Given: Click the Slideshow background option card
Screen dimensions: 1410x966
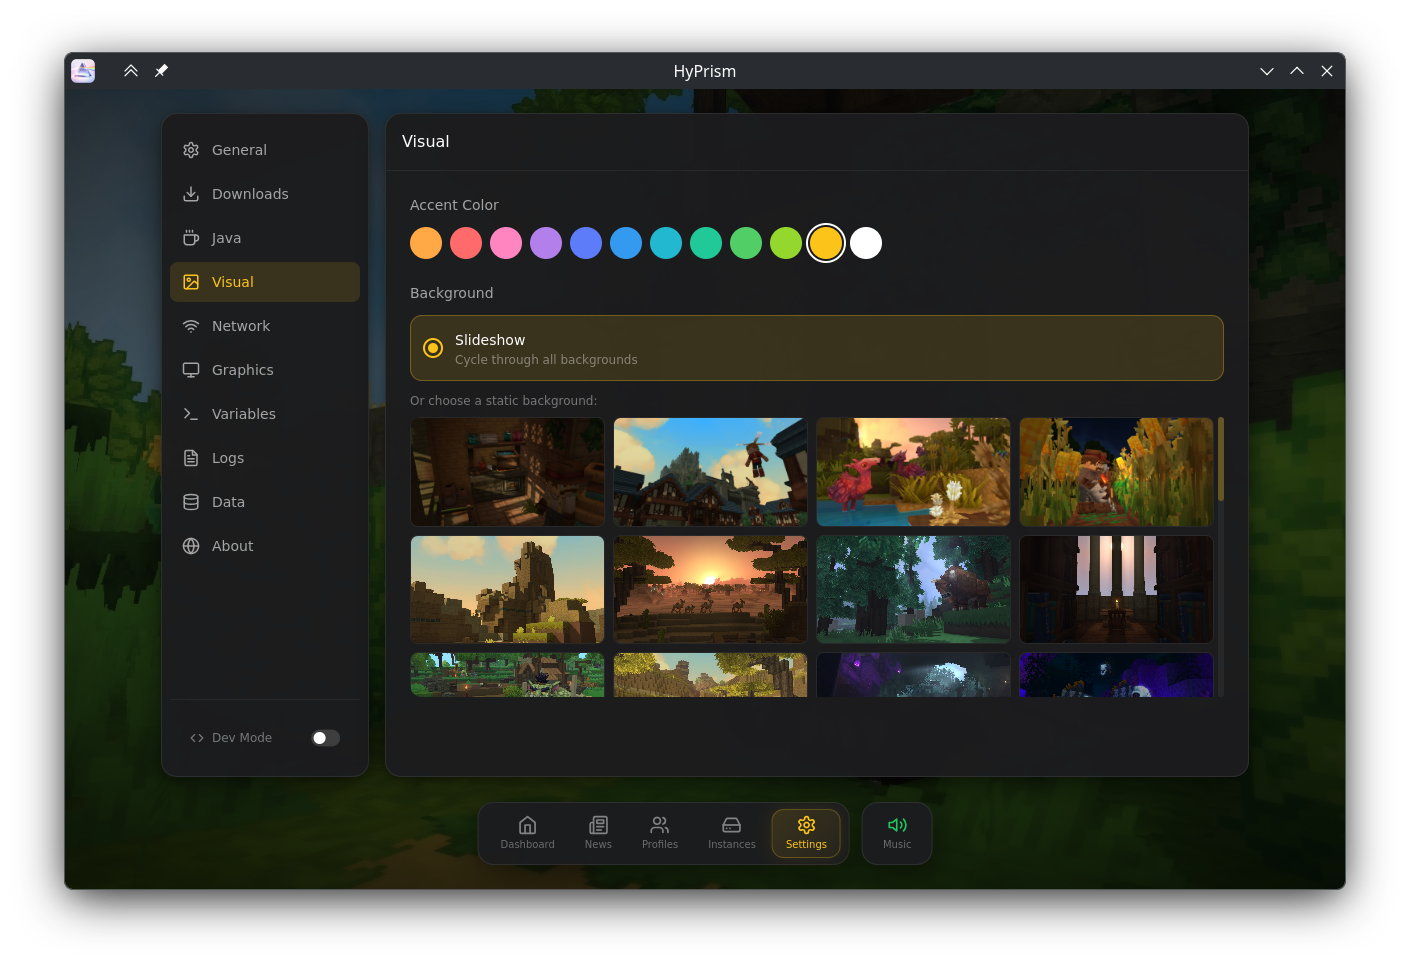Looking at the screenshot, I should [817, 348].
